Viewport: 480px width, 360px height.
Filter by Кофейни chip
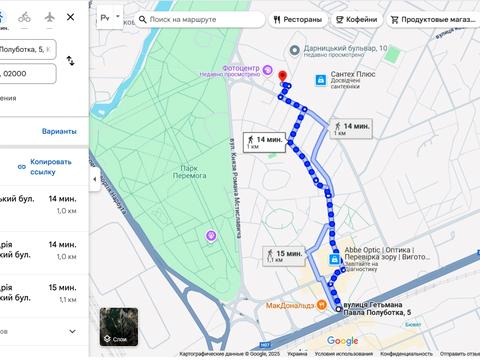click(357, 20)
